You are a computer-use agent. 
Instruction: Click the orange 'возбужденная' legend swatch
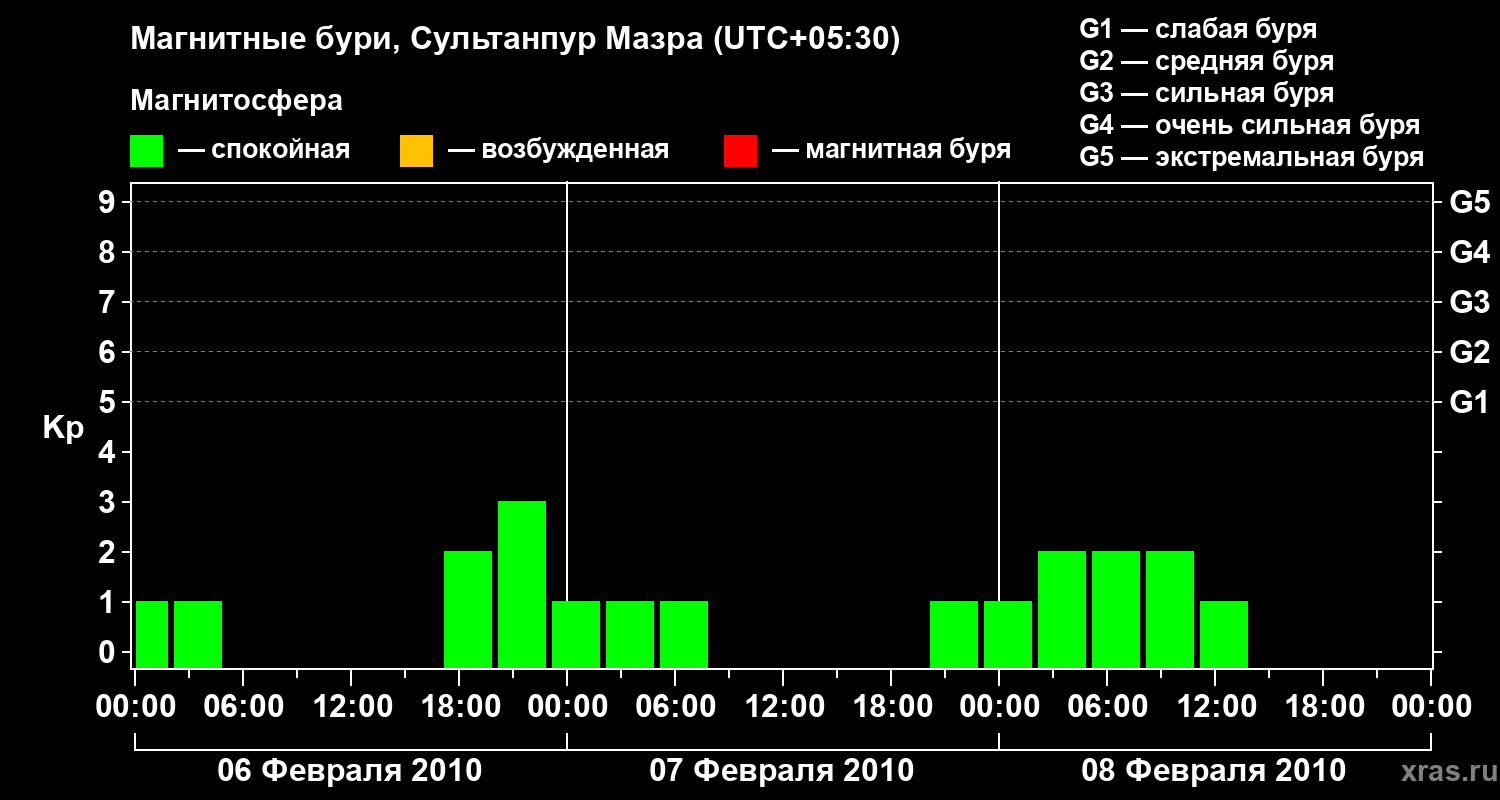coord(416,151)
